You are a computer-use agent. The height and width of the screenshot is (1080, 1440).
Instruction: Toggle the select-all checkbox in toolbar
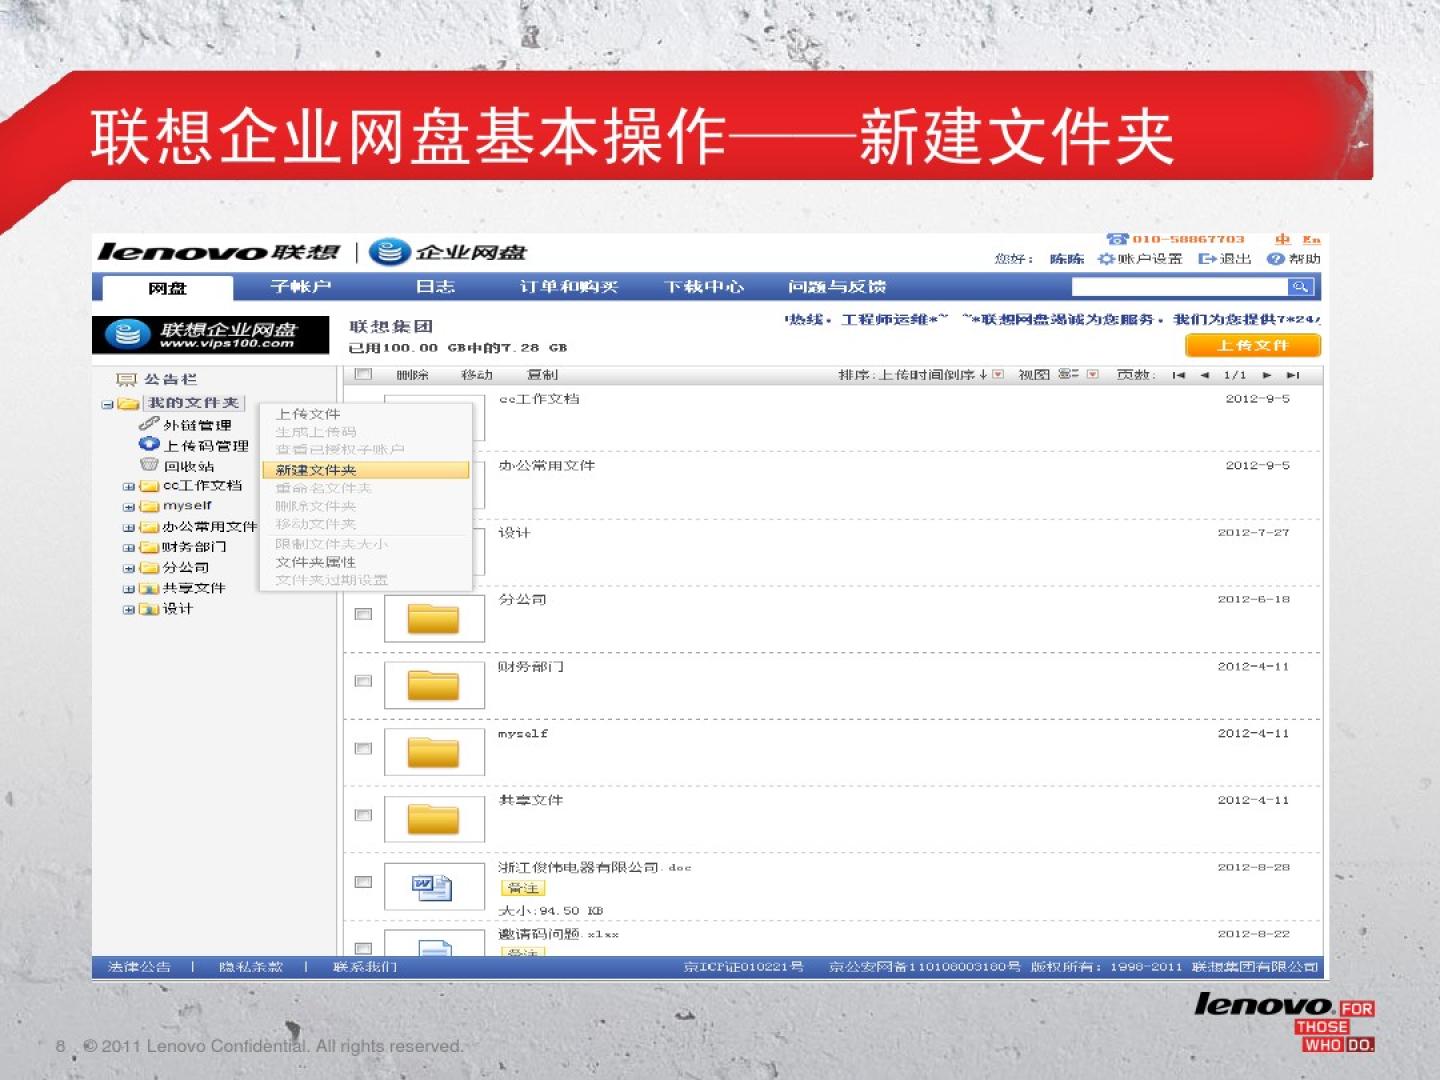point(364,375)
